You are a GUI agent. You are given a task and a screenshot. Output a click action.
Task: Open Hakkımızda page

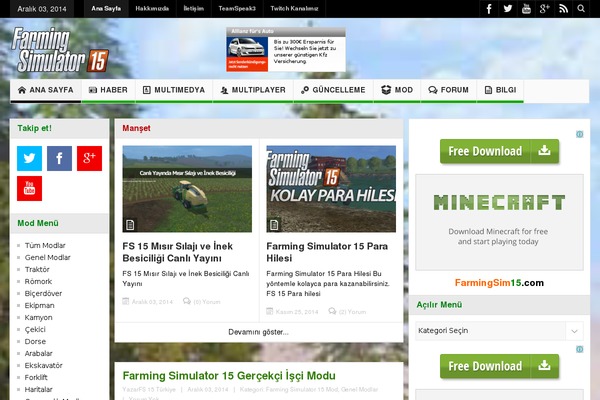152,8
